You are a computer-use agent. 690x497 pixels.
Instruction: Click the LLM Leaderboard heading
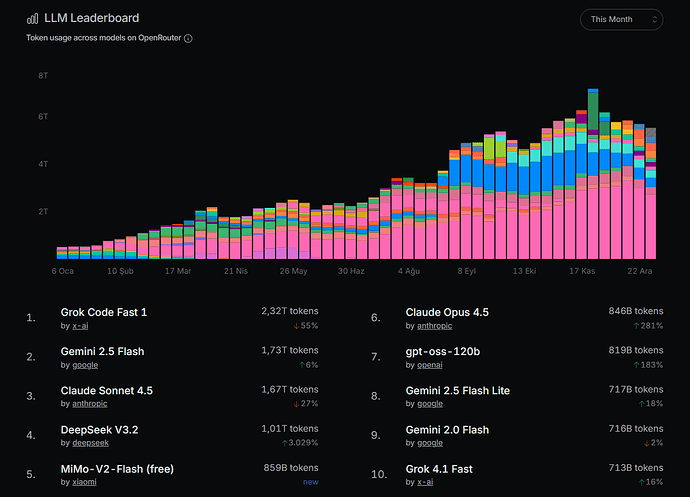click(x=92, y=18)
